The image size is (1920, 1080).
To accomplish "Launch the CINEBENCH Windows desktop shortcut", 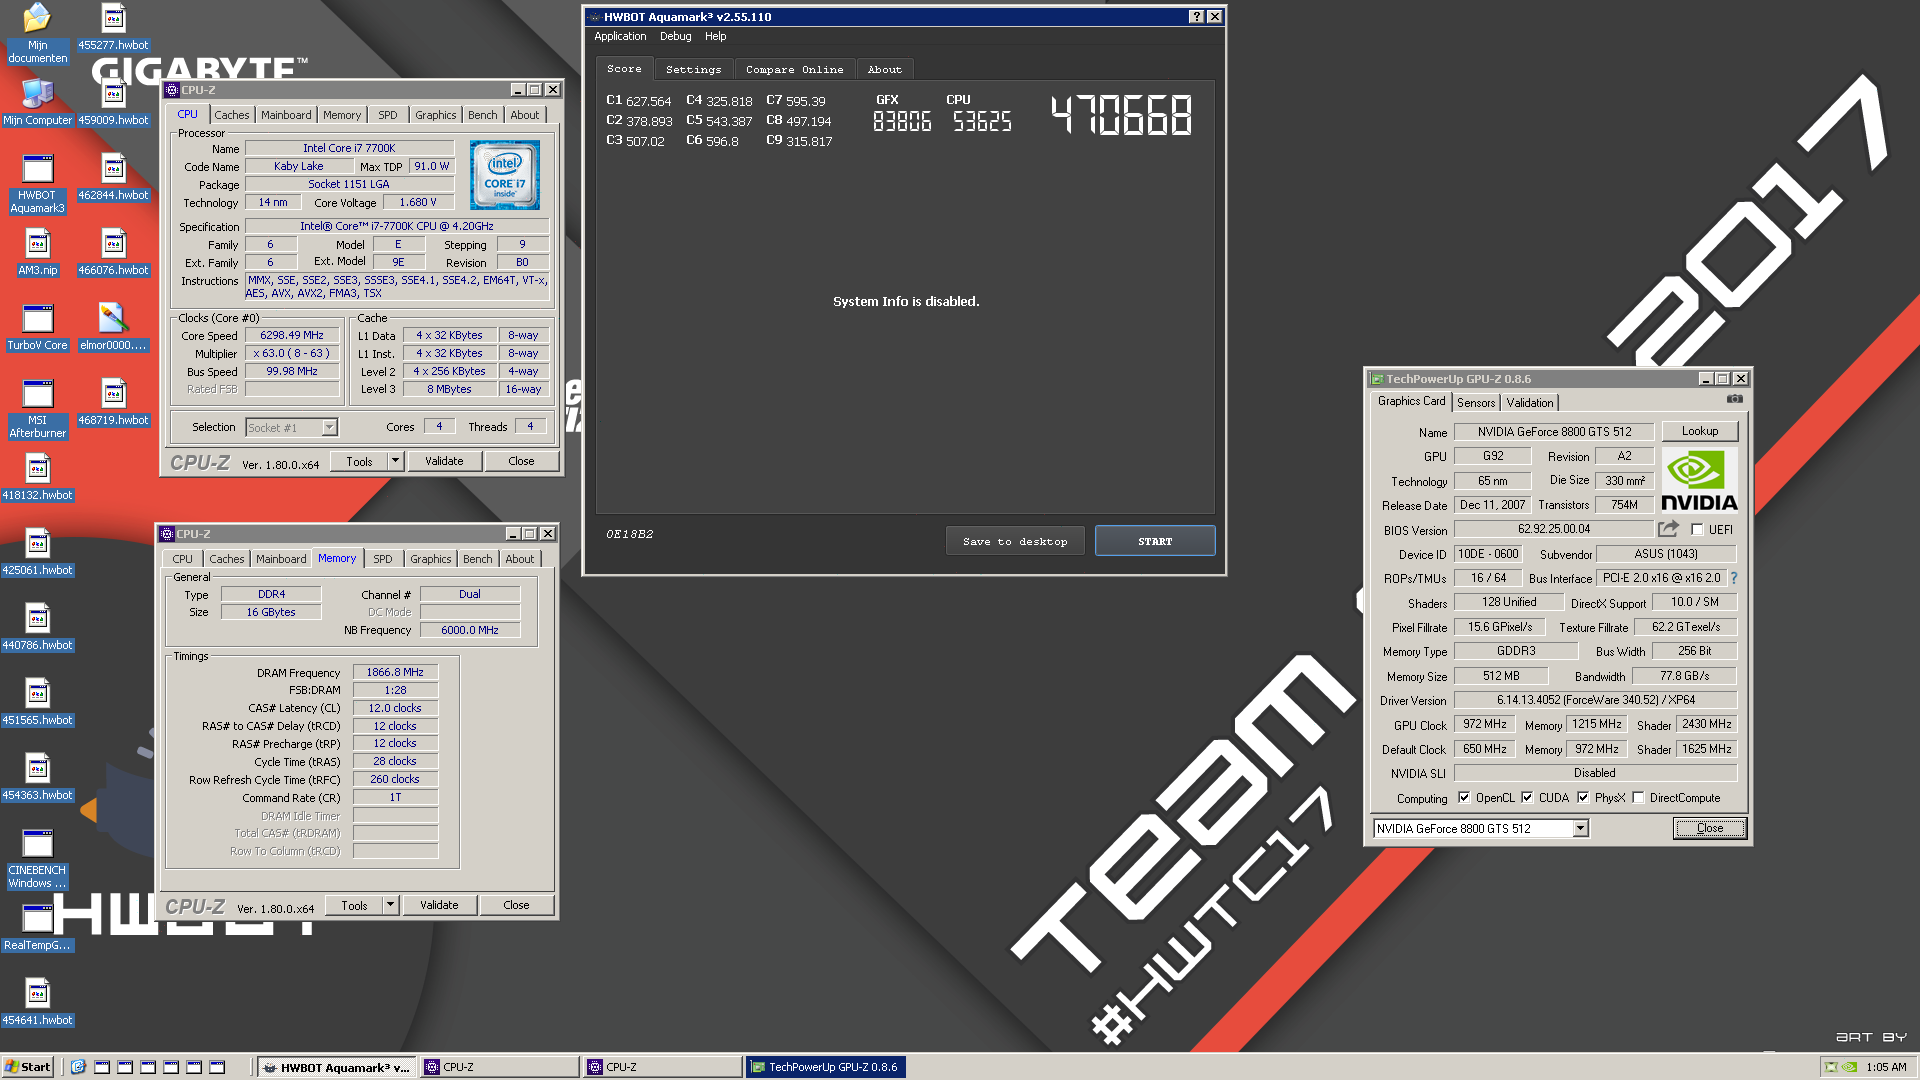I will (x=37, y=859).
